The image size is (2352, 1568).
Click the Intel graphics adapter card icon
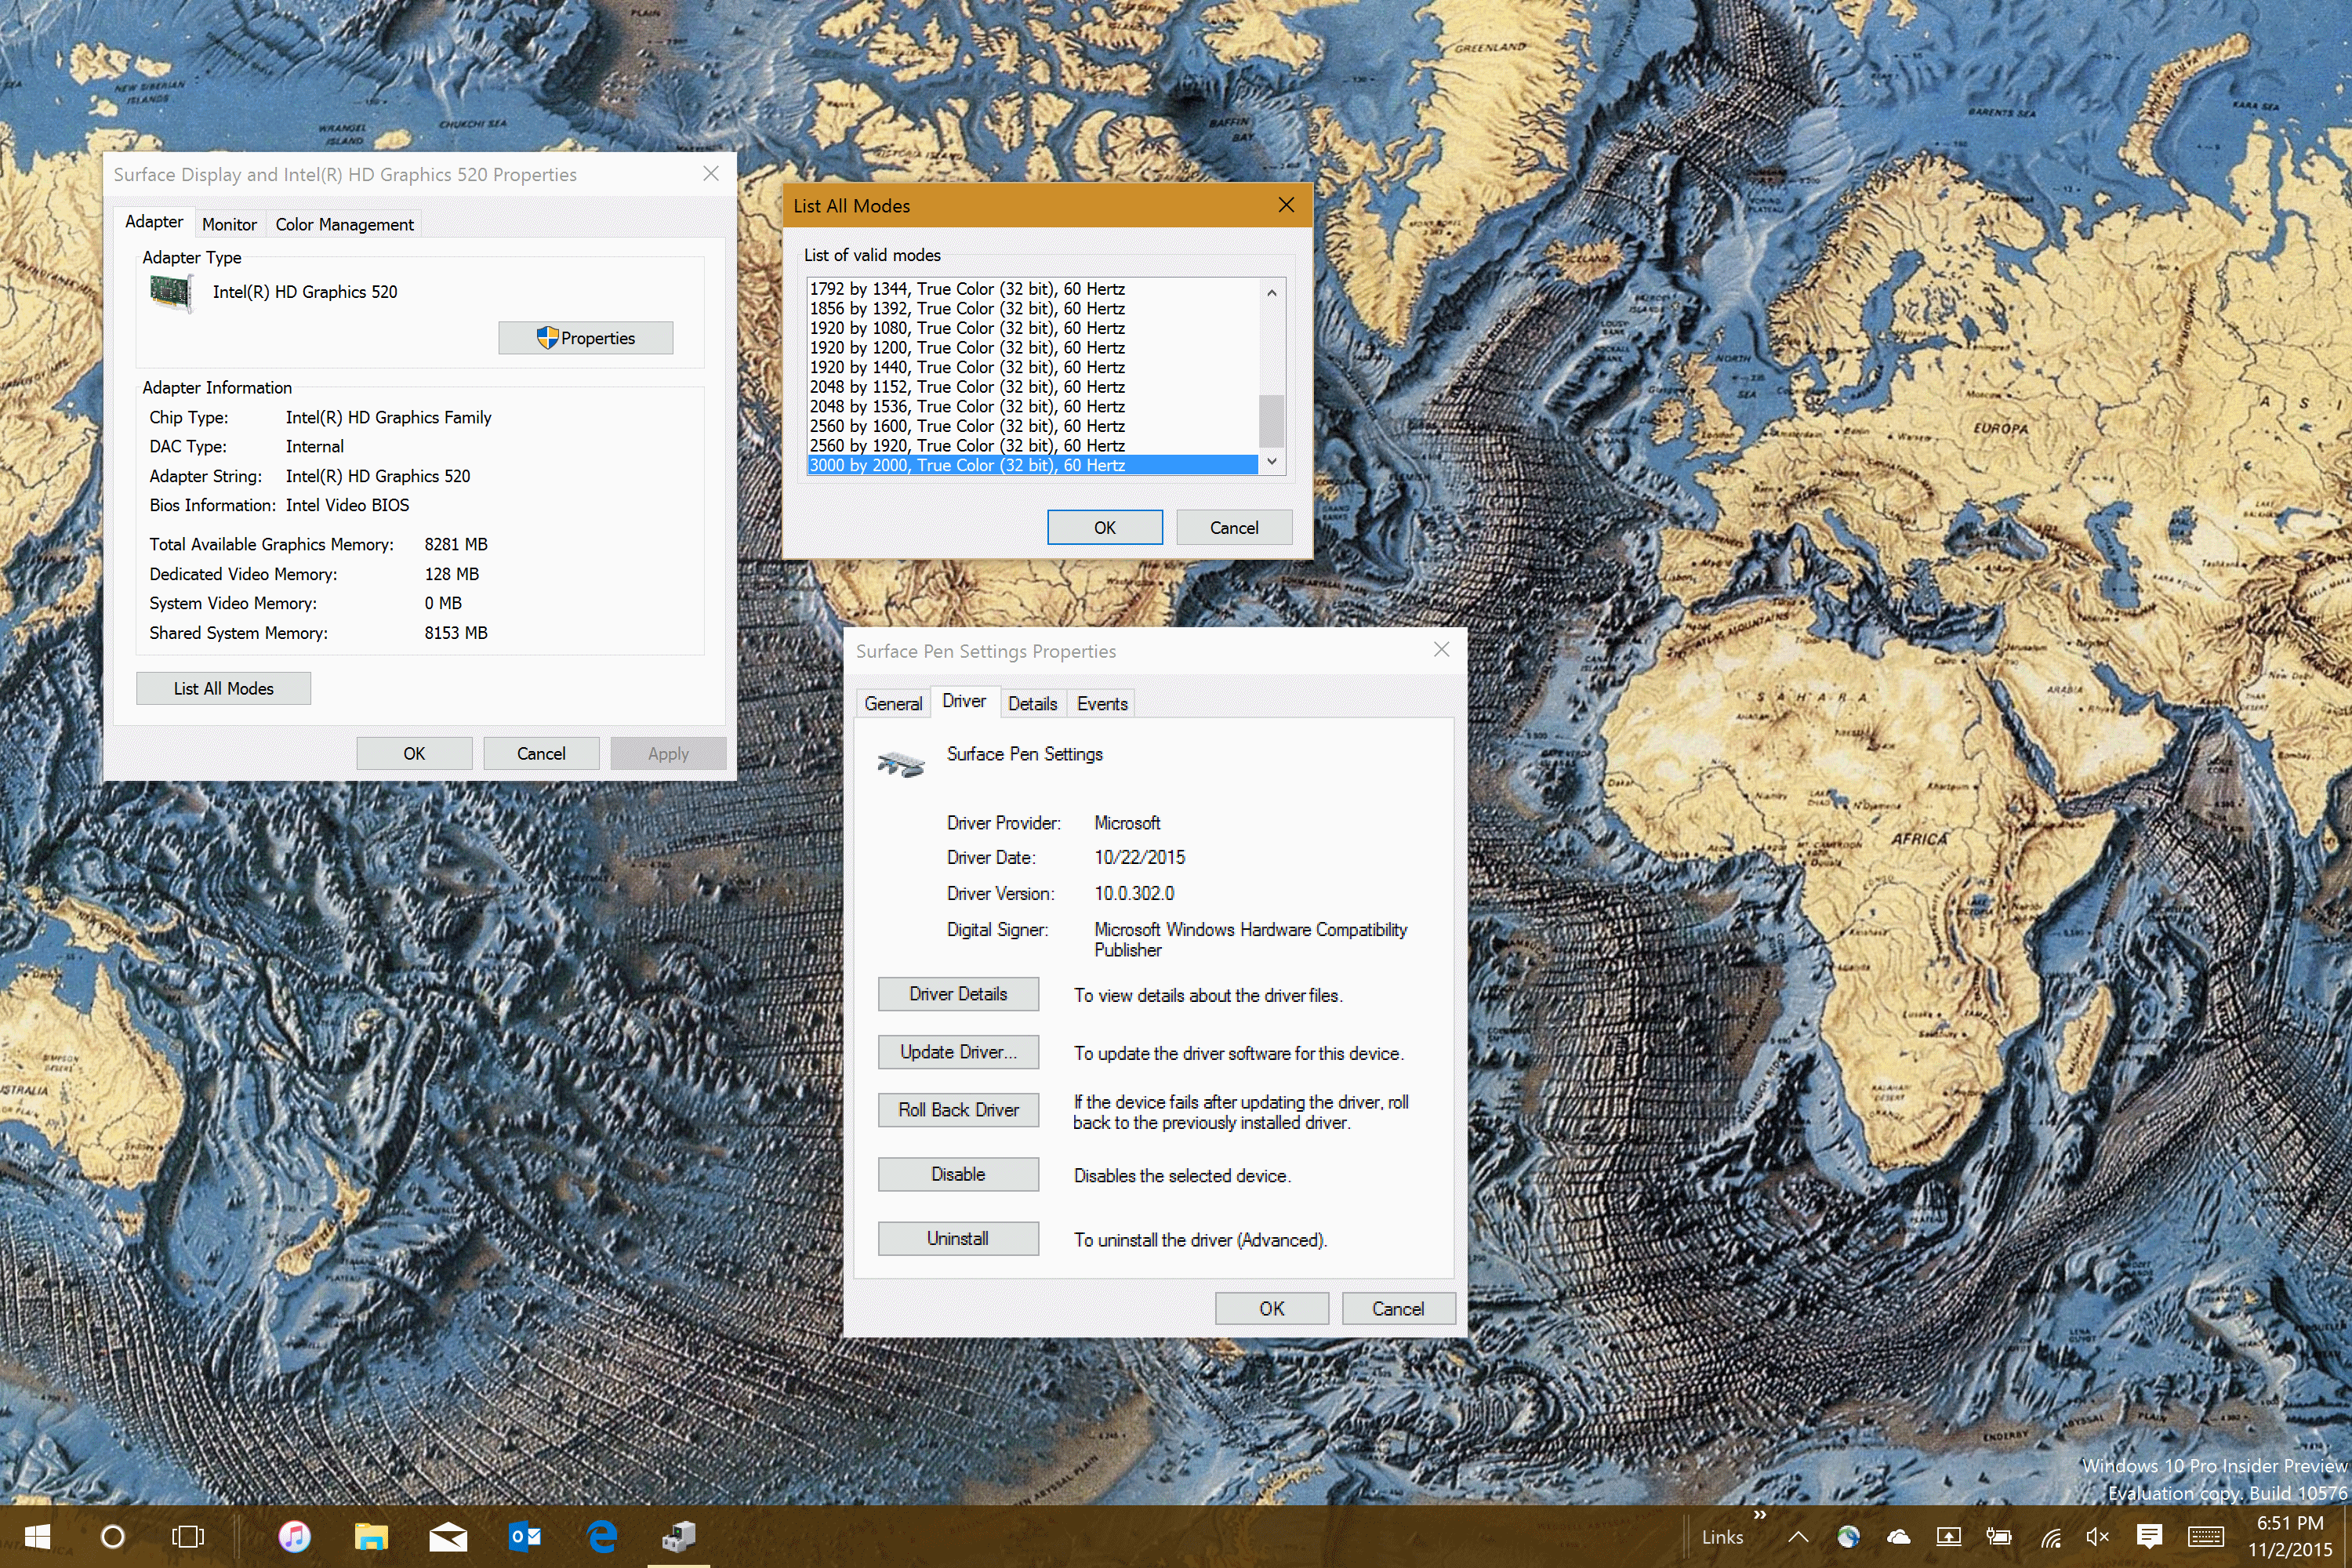[171, 293]
